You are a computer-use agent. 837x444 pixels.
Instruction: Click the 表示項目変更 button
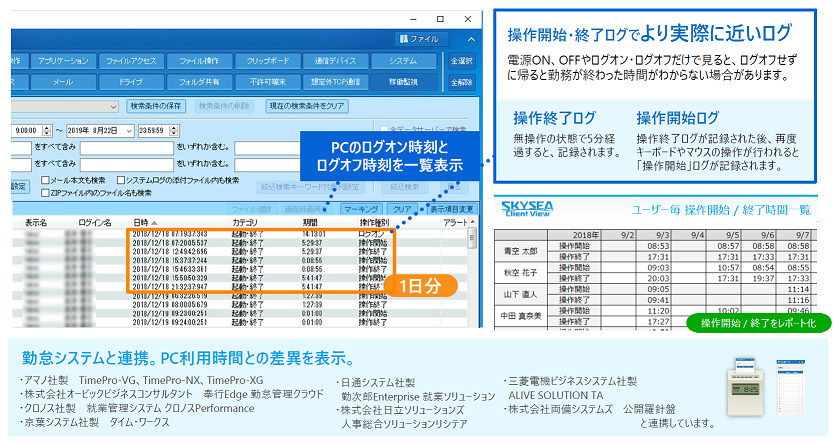point(452,209)
